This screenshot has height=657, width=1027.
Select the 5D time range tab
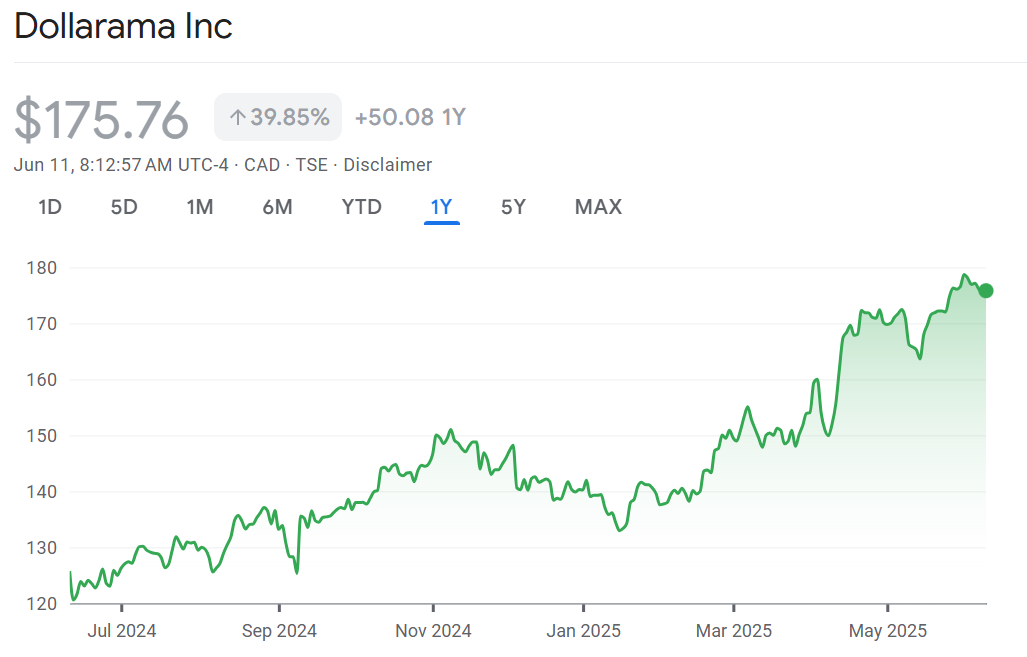tap(124, 207)
